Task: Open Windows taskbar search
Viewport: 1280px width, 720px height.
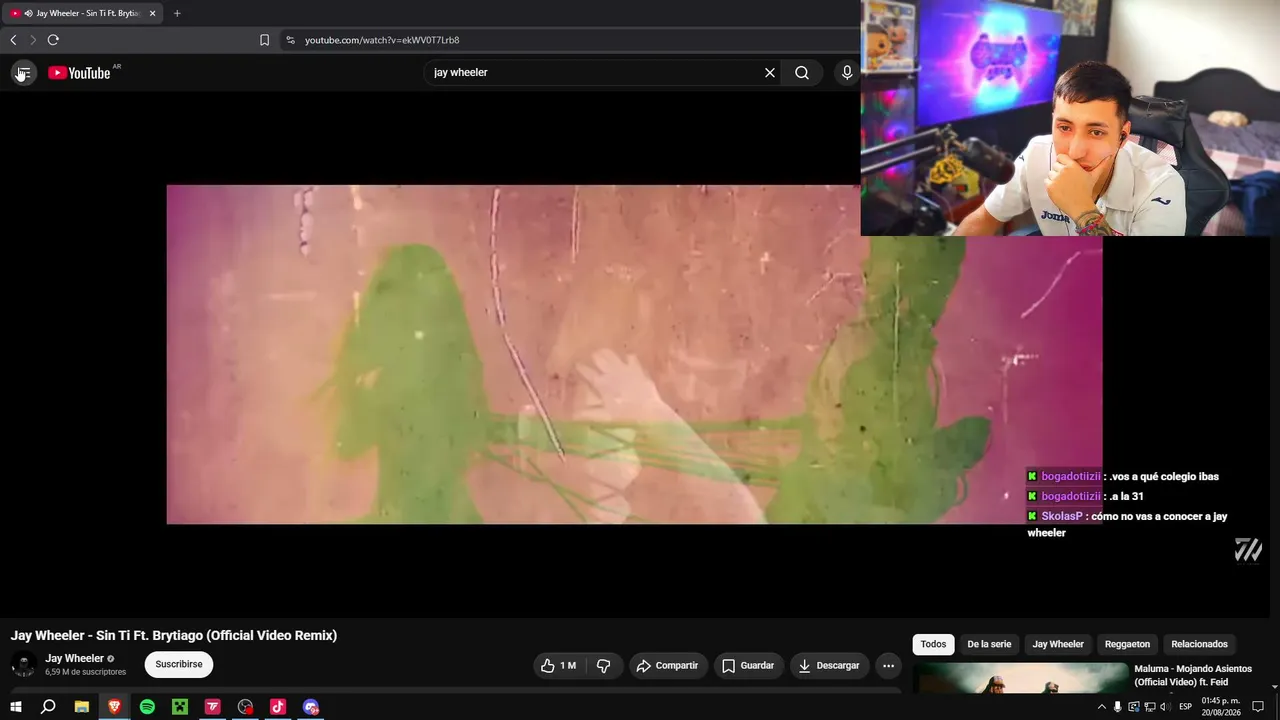Action: point(48,707)
